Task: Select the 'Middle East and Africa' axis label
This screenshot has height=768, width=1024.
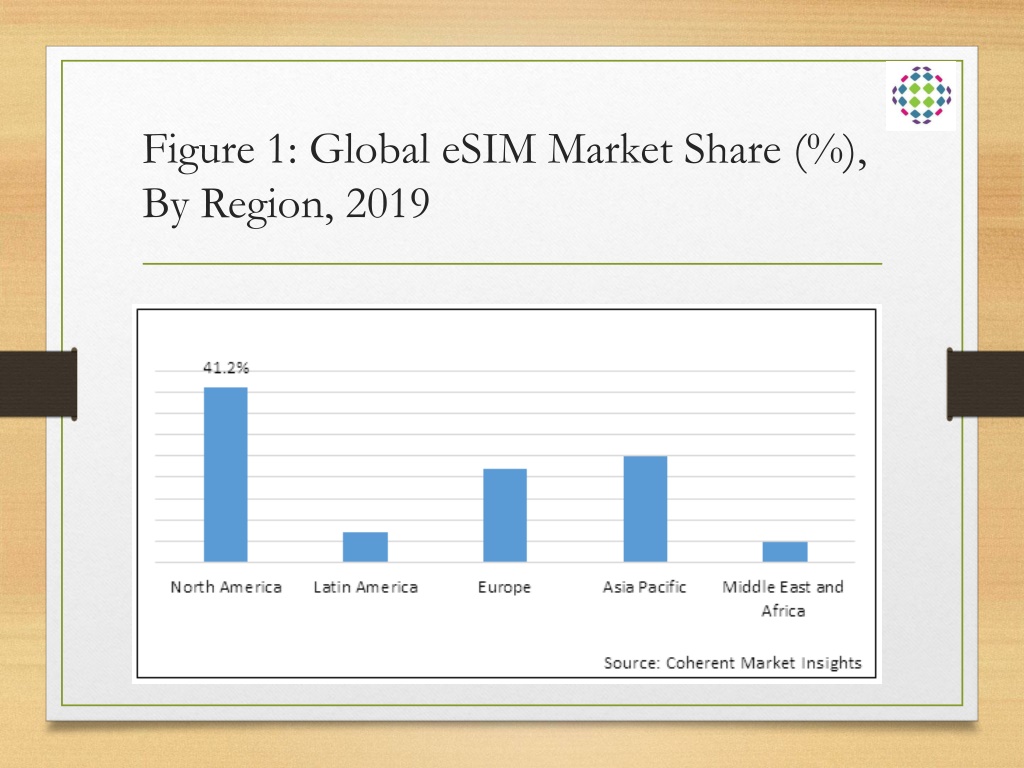Action: click(x=783, y=599)
